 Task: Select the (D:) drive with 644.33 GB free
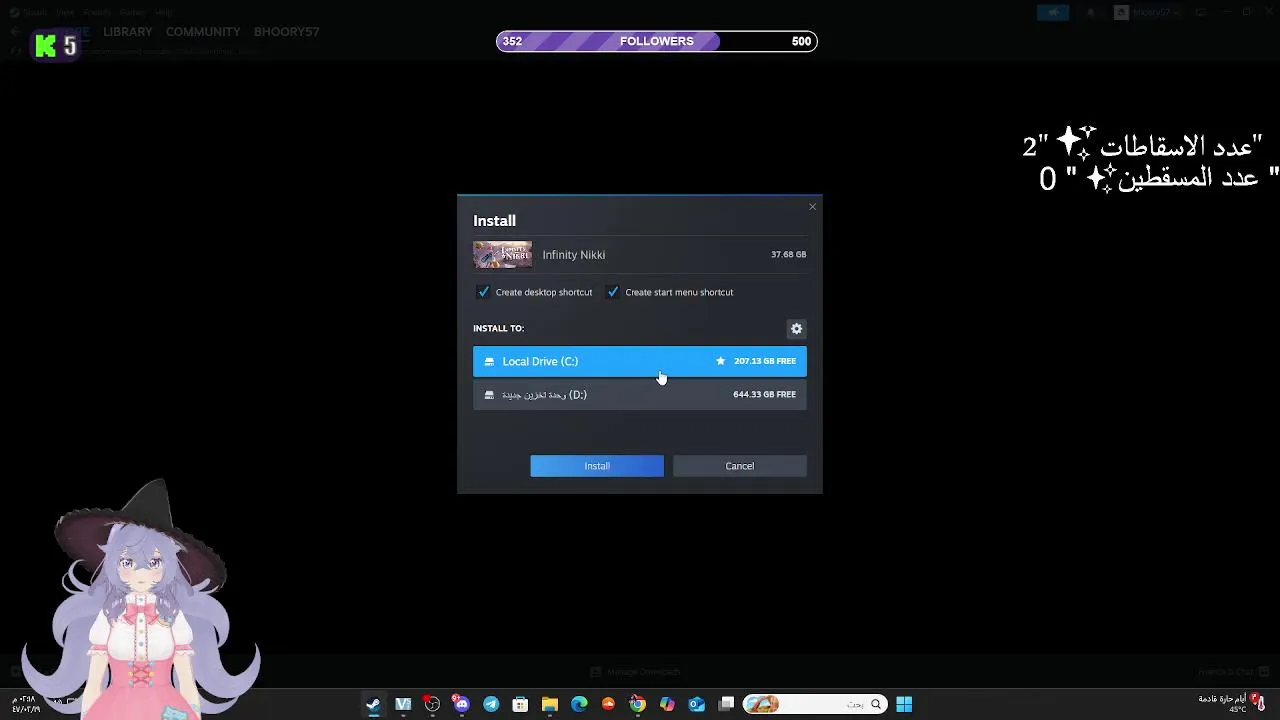(640, 395)
